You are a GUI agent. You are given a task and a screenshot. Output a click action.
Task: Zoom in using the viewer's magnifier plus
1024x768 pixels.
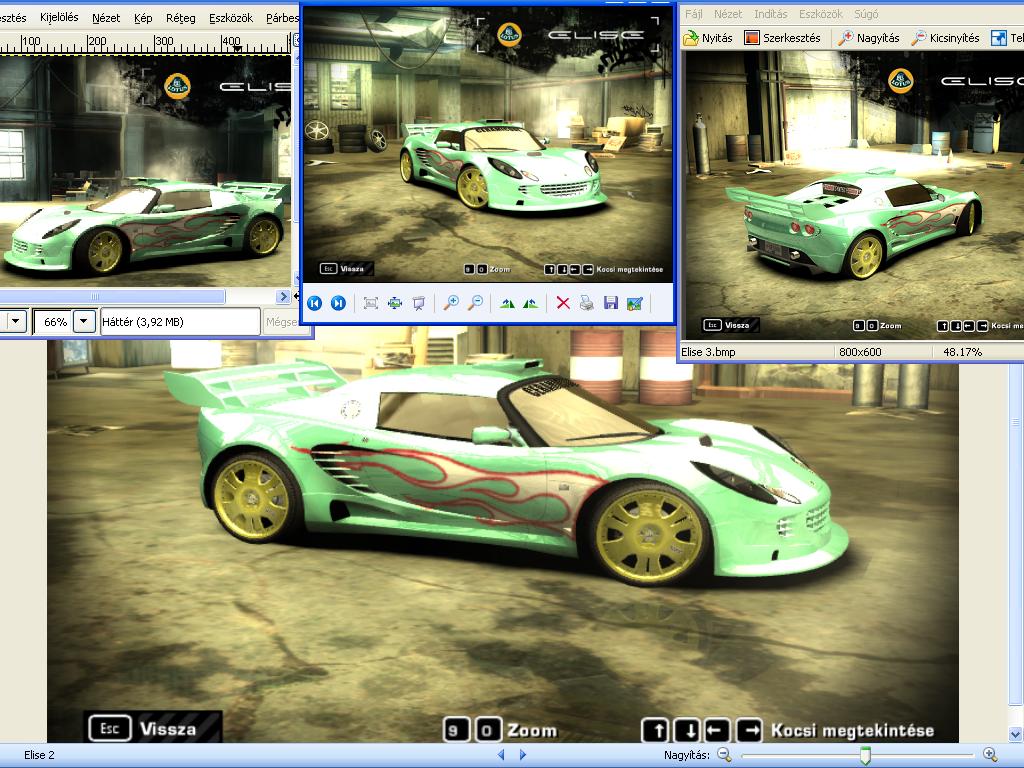pos(451,303)
